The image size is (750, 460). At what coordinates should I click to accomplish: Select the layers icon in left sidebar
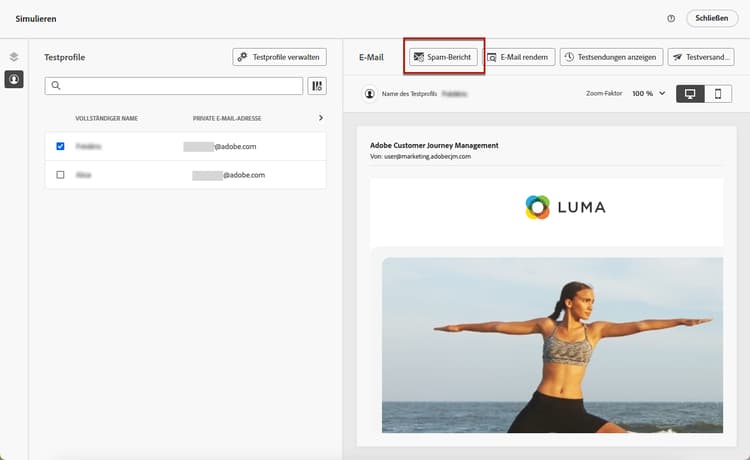[x=14, y=57]
